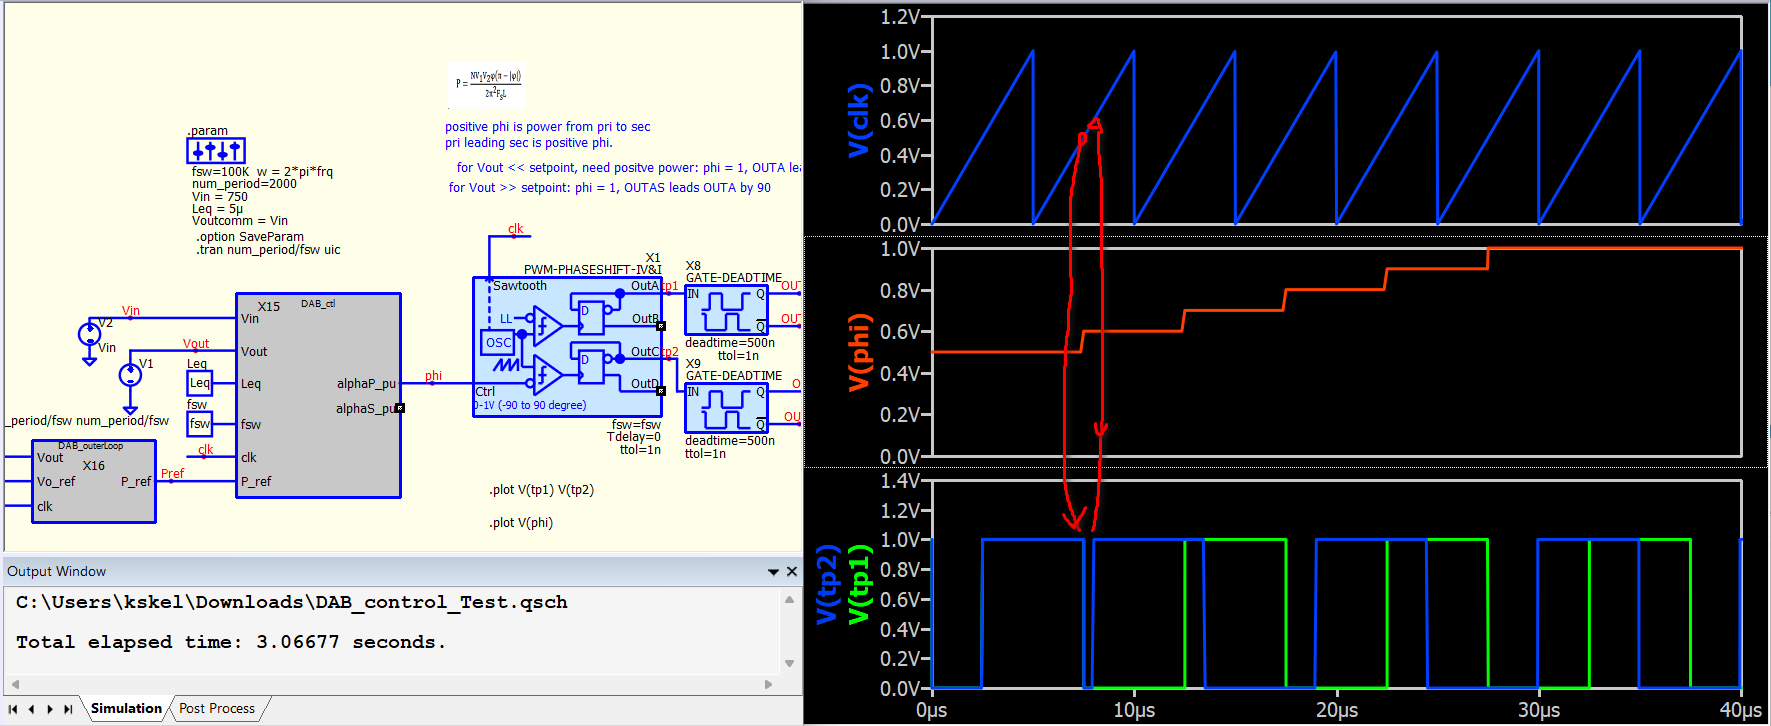
Task: Click the Leq parameter box symbol
Action: click(200, 383)
